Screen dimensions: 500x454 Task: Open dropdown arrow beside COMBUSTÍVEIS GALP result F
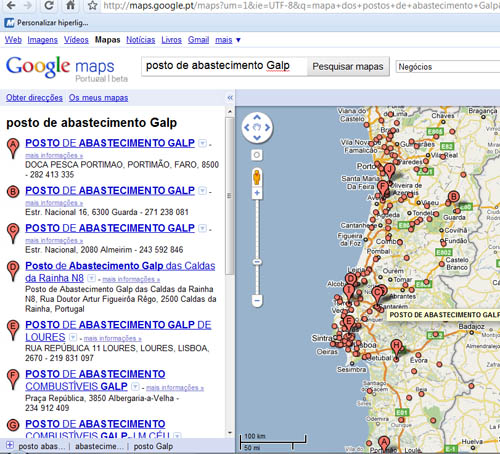(x=135, y=386)
